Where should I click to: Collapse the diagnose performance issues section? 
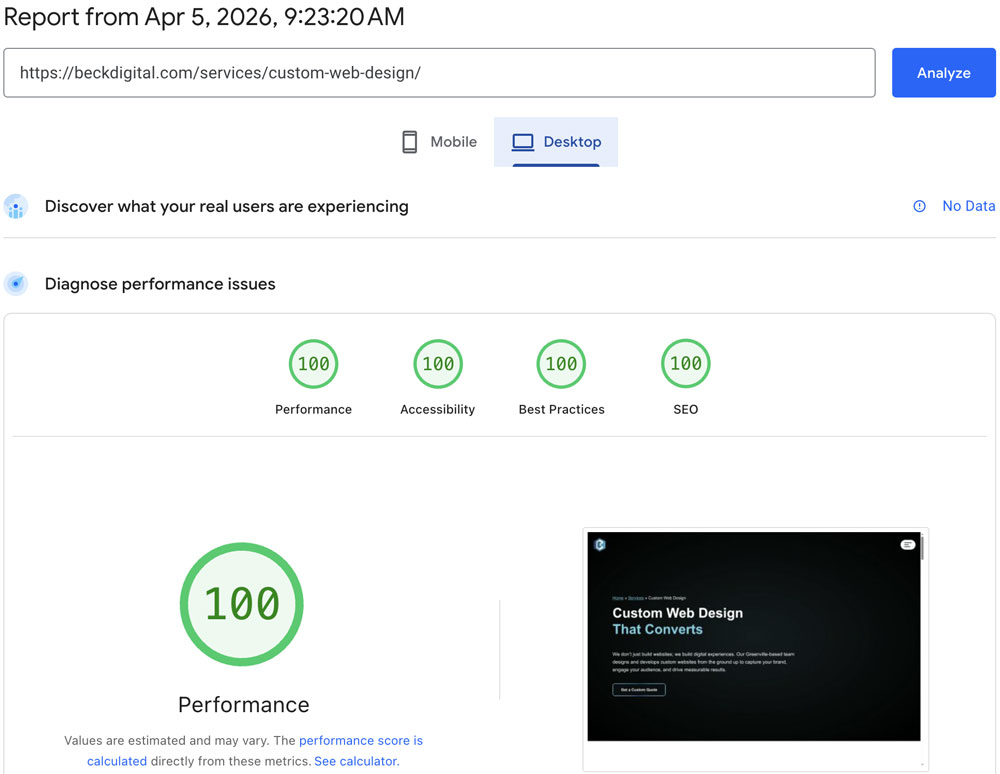click(160, 283)
